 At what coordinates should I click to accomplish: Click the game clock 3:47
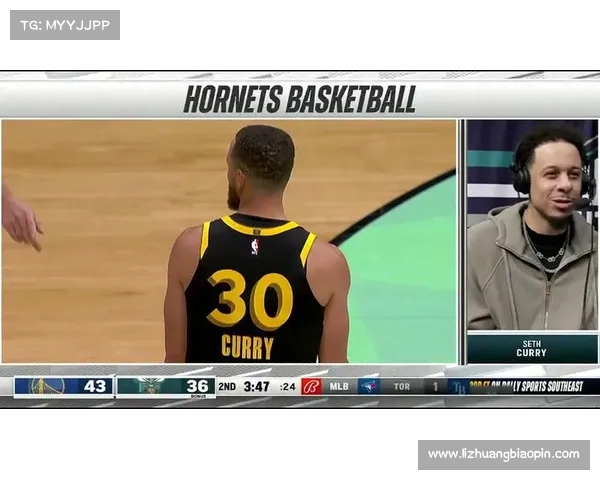pos(256,387)
